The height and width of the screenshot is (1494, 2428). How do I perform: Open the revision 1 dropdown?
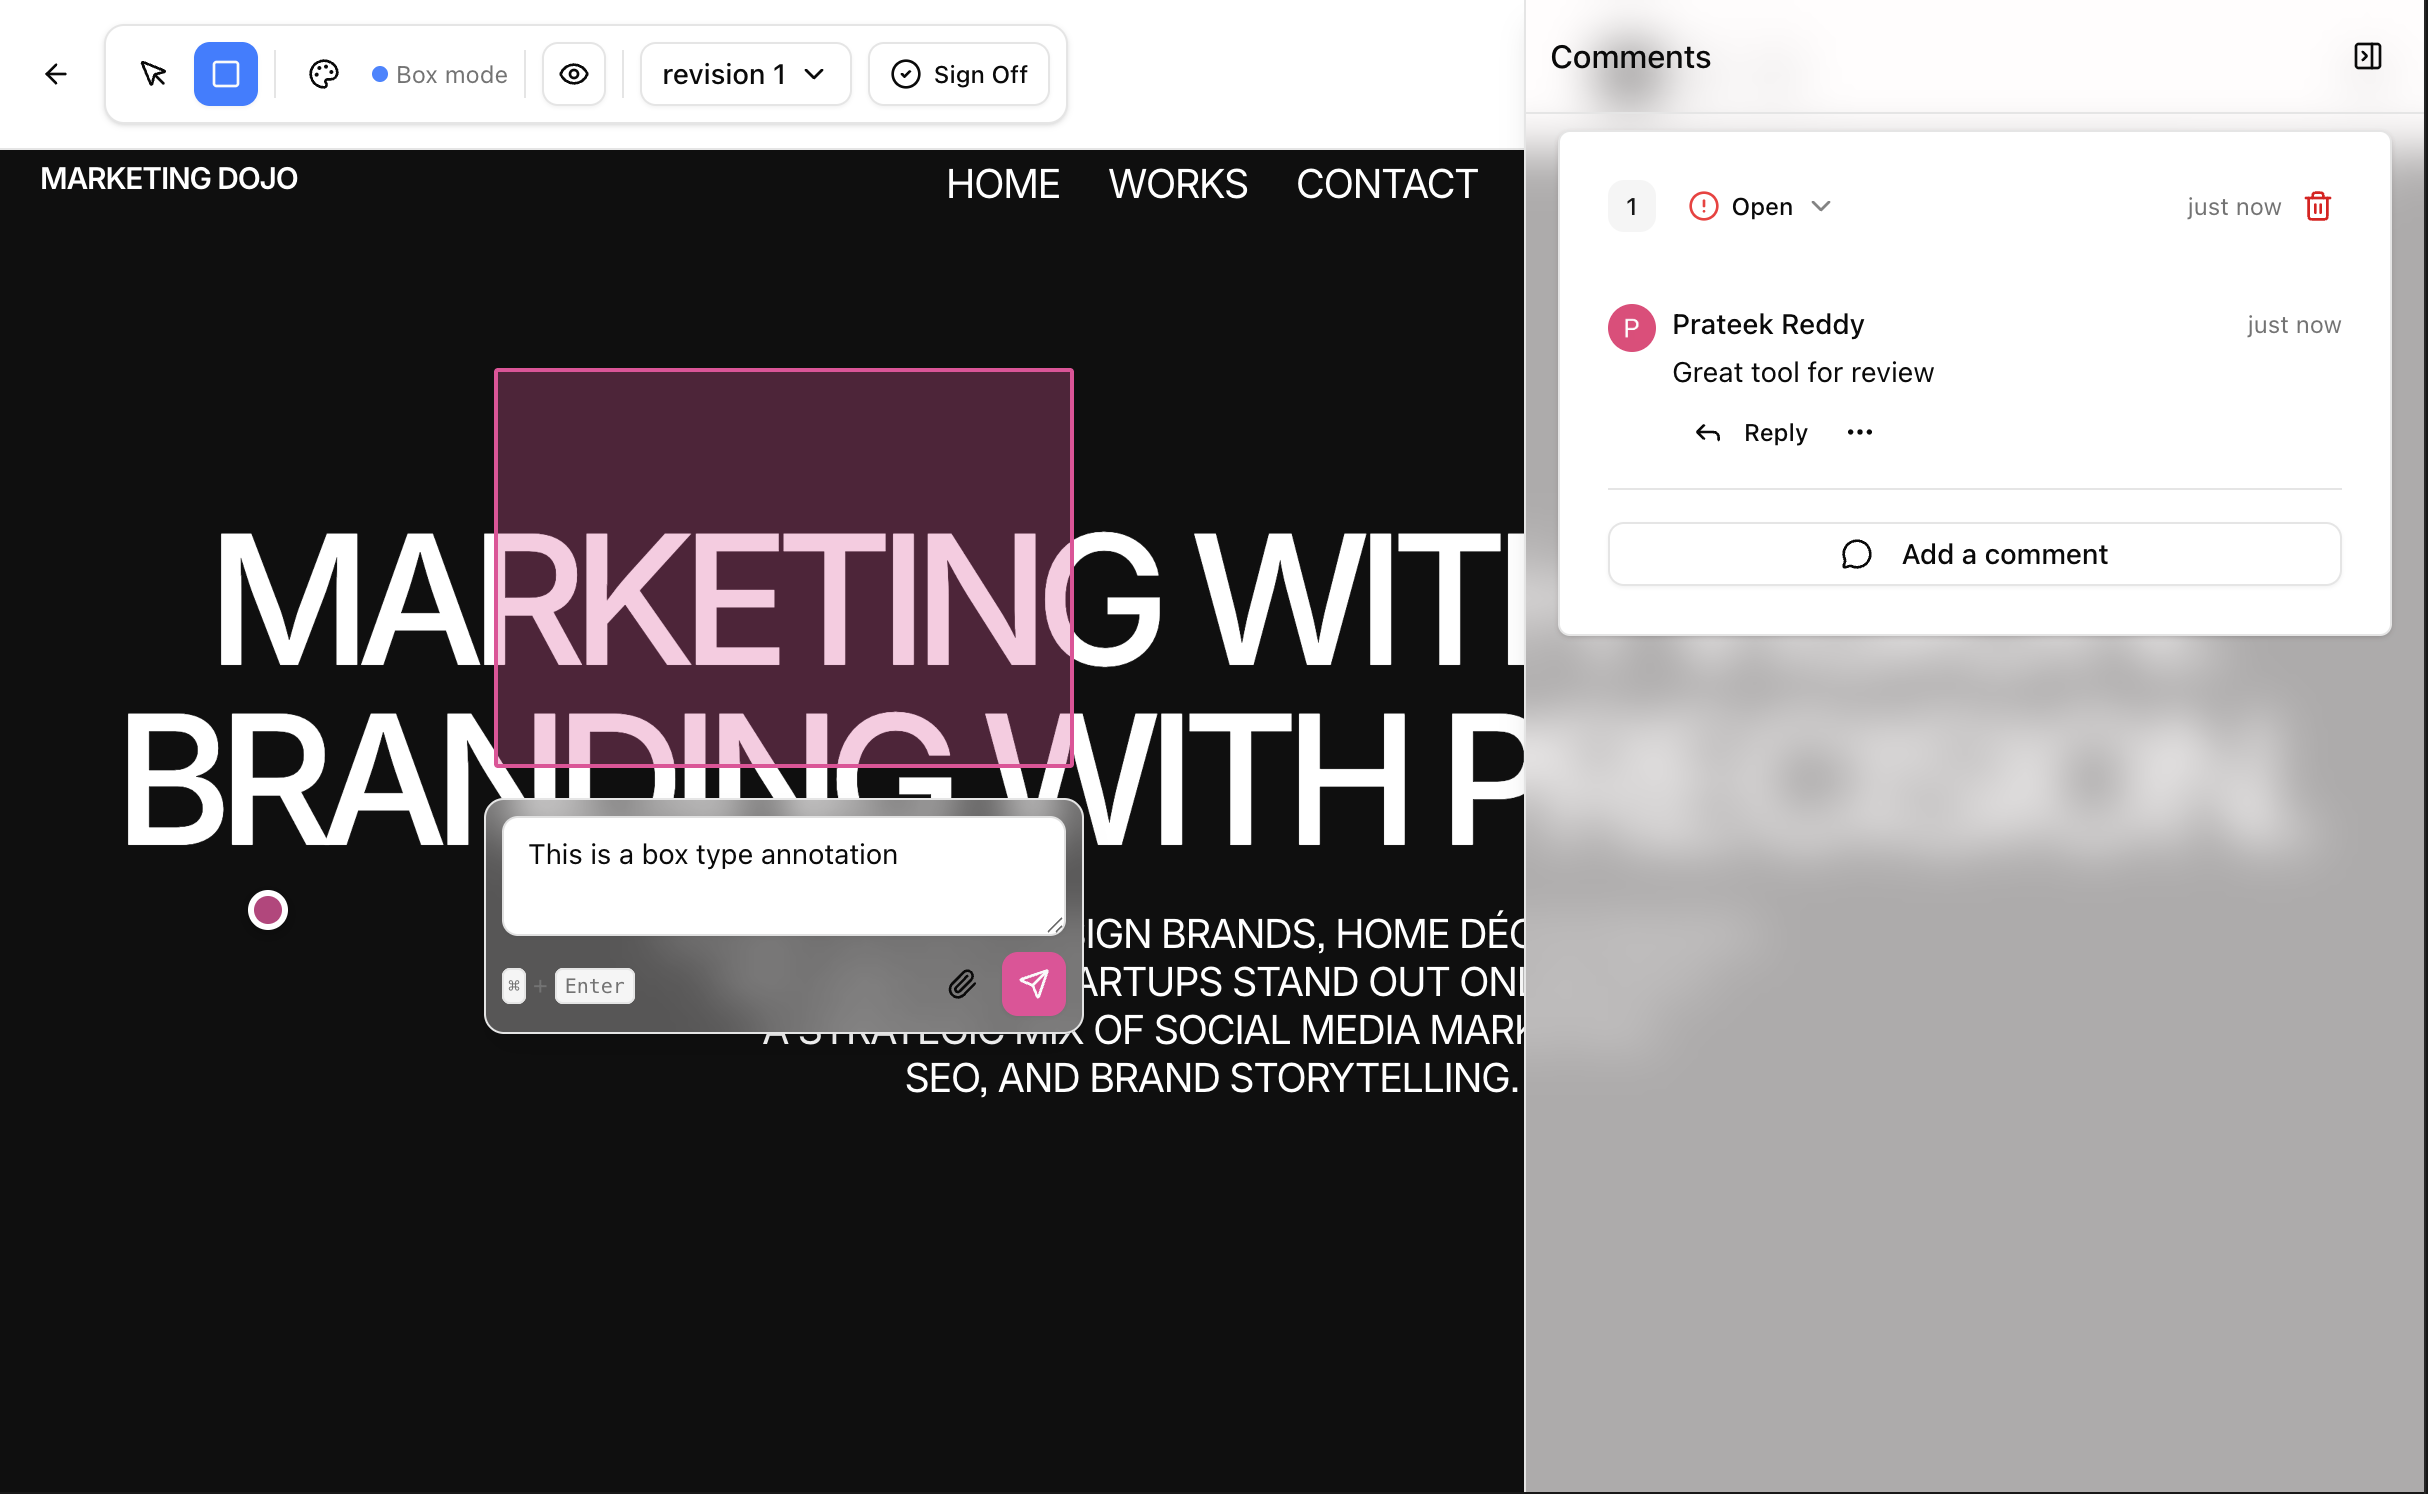(745, 73)
